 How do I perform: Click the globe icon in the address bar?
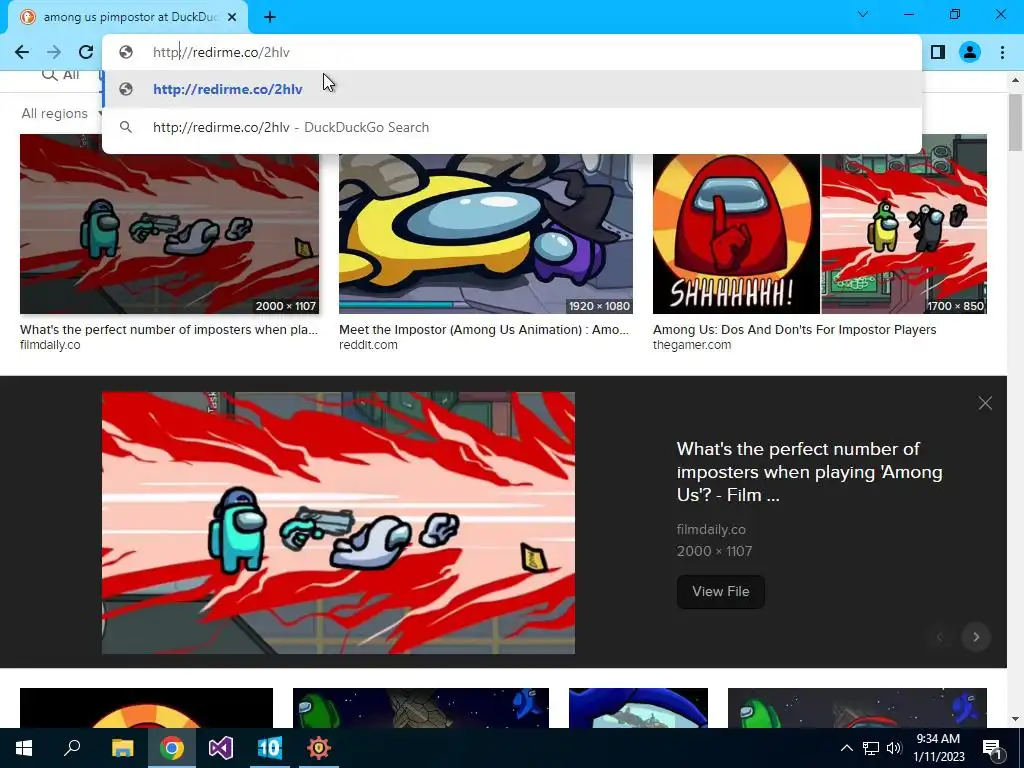click(x=126, y=52)
